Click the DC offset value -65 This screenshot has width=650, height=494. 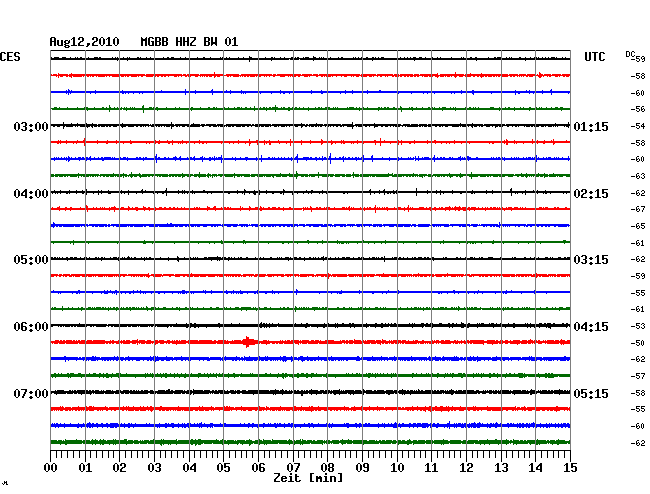638,226
